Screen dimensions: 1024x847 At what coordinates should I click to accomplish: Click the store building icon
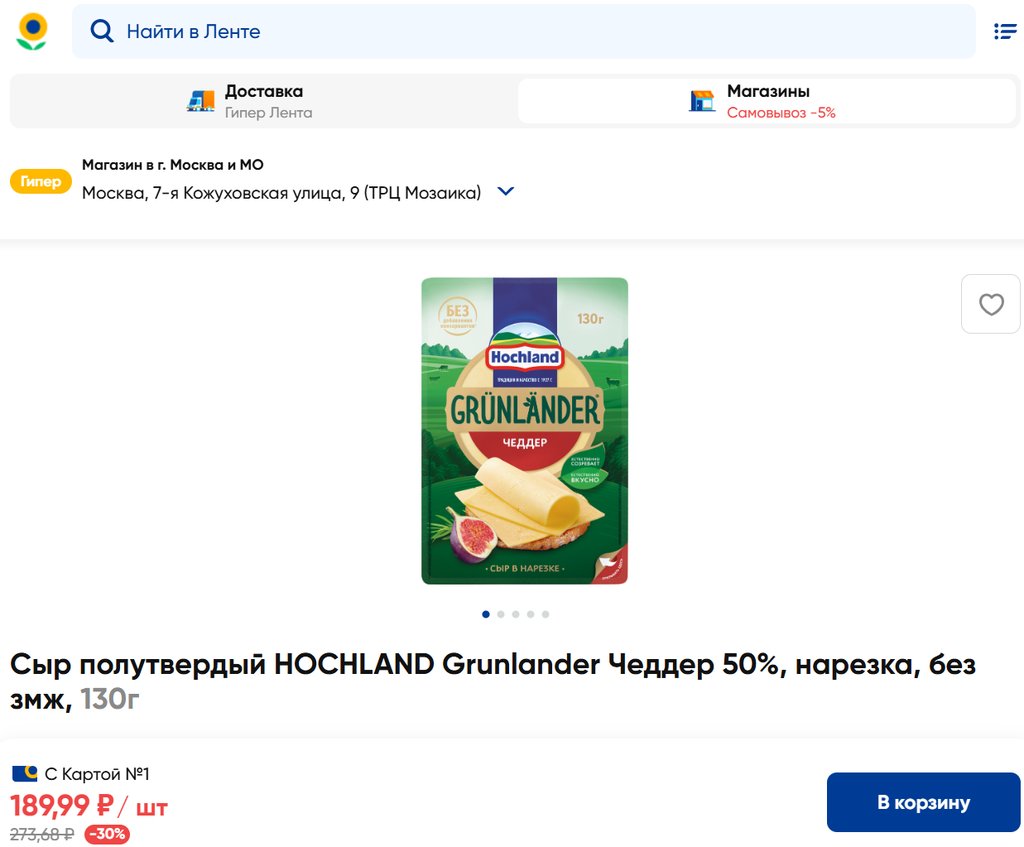(702, 101)
